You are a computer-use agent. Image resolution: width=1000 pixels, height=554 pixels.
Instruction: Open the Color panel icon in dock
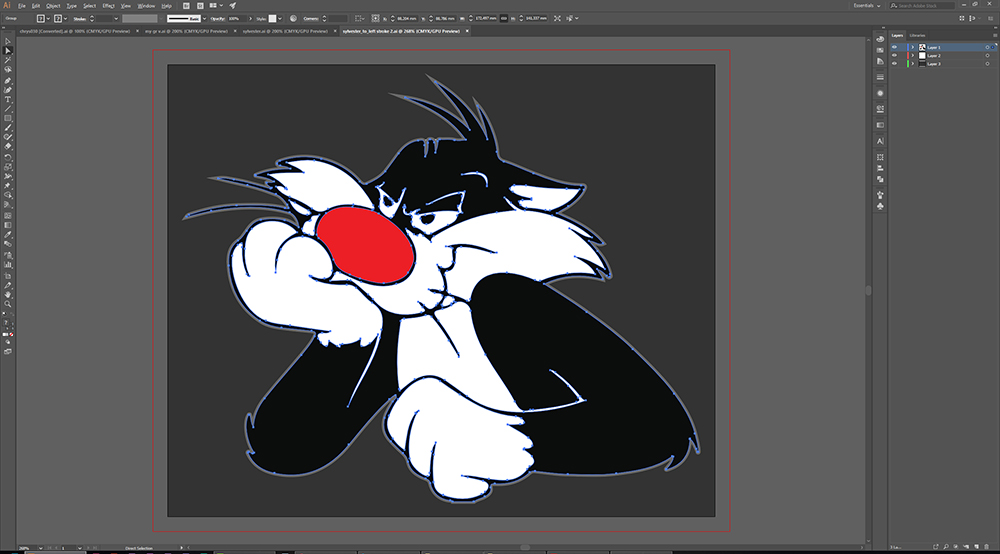[x=880, y=40]
